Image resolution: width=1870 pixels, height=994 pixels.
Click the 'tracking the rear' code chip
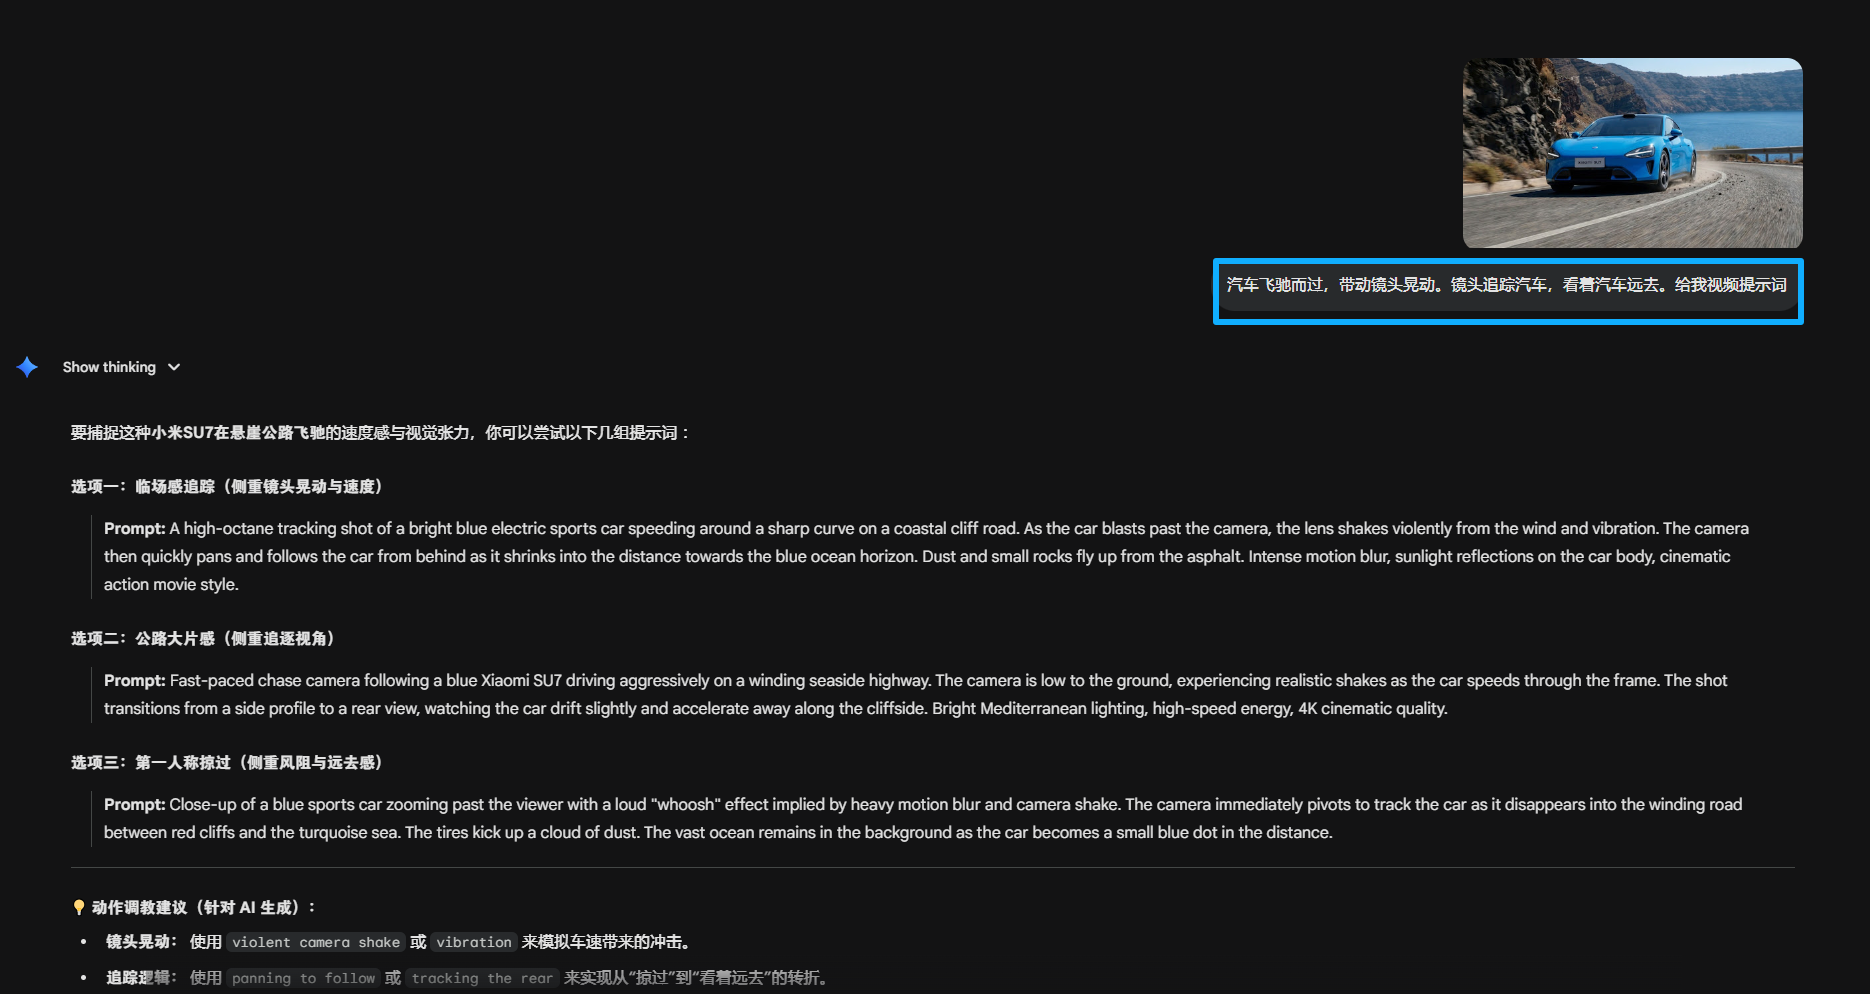pos(482,978)
